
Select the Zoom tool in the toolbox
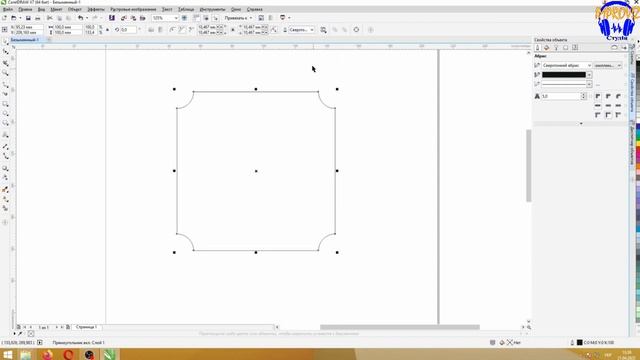coord(5,73)
